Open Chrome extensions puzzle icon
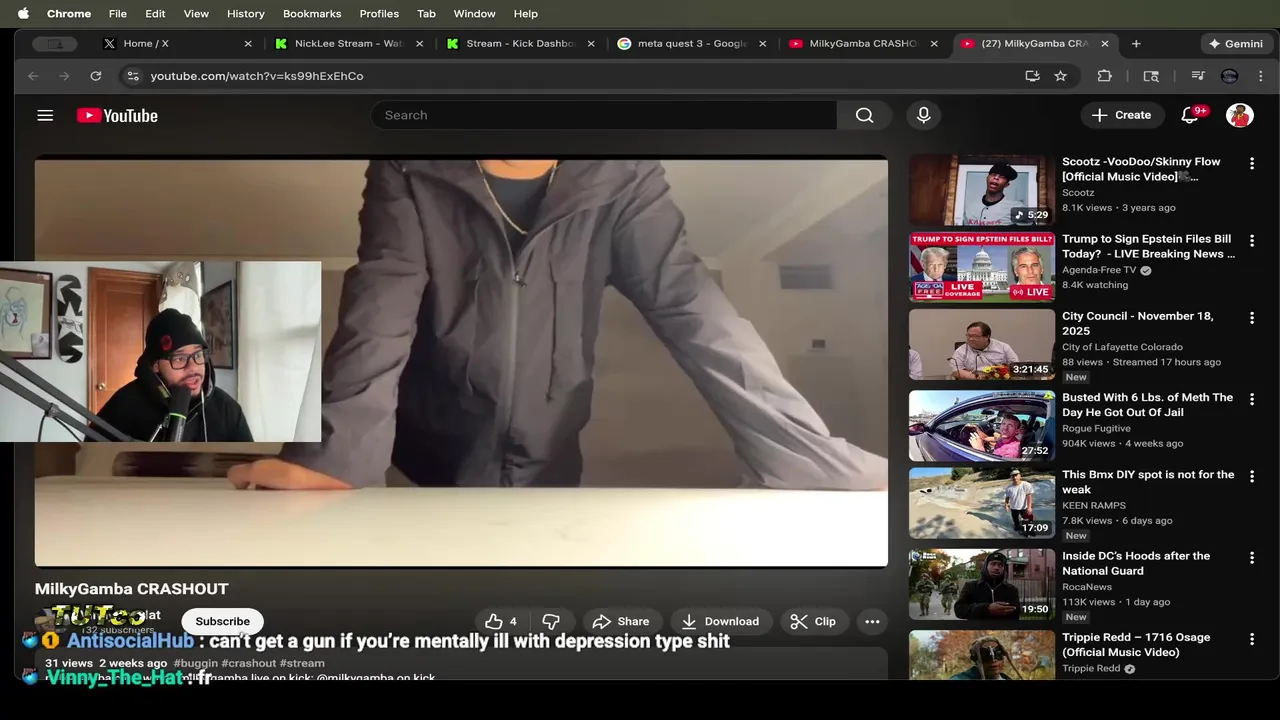The width and height of the screenshot is (1280, 720). click(x=1104, y=76)
